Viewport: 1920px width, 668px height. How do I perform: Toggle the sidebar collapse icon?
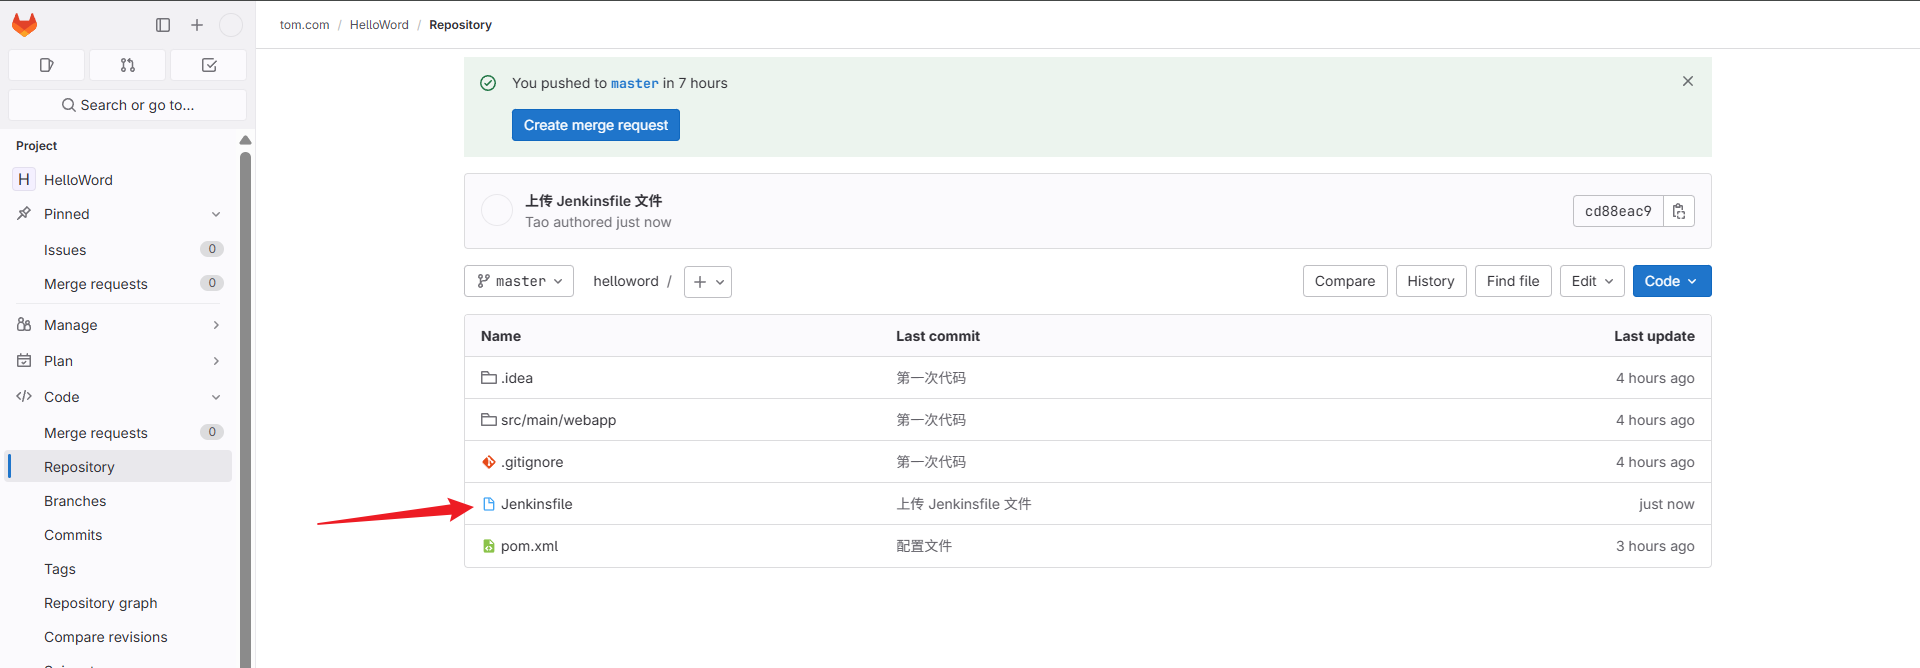(x=163, y=25)
